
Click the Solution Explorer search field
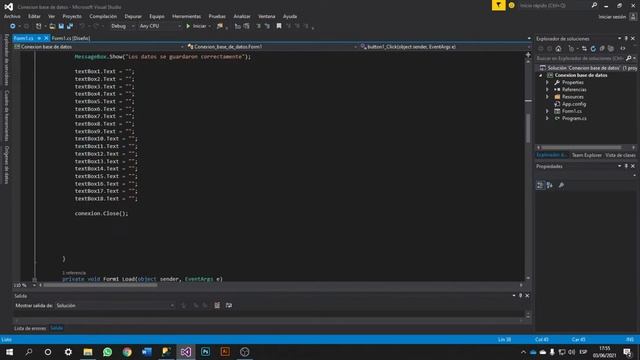(580, 58)
